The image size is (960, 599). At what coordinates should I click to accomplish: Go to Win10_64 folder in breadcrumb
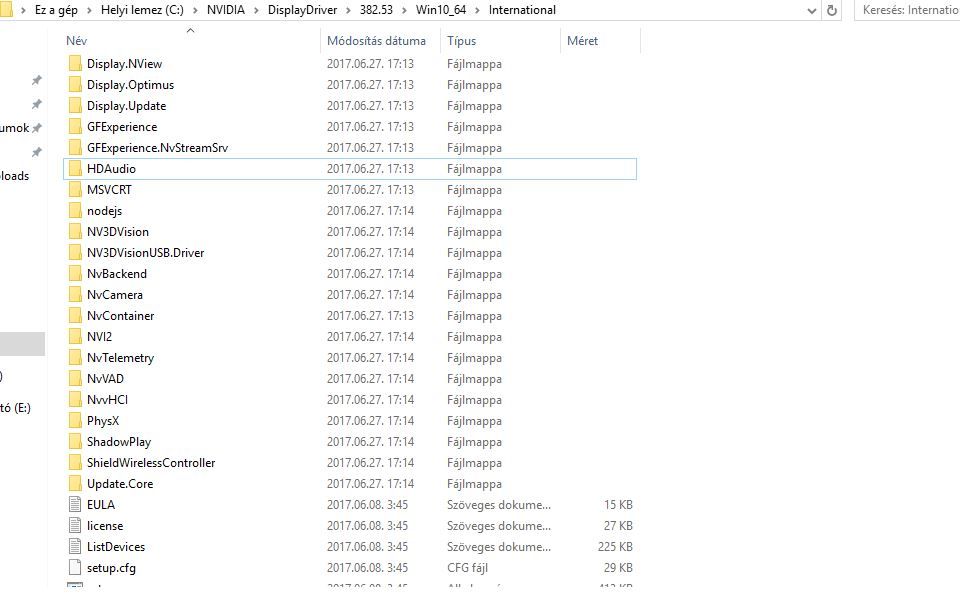[441, 10]
